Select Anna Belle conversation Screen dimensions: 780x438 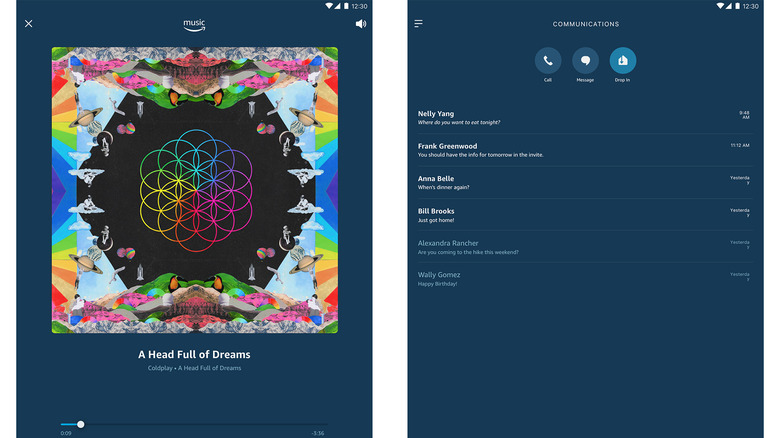pos(585,182)
